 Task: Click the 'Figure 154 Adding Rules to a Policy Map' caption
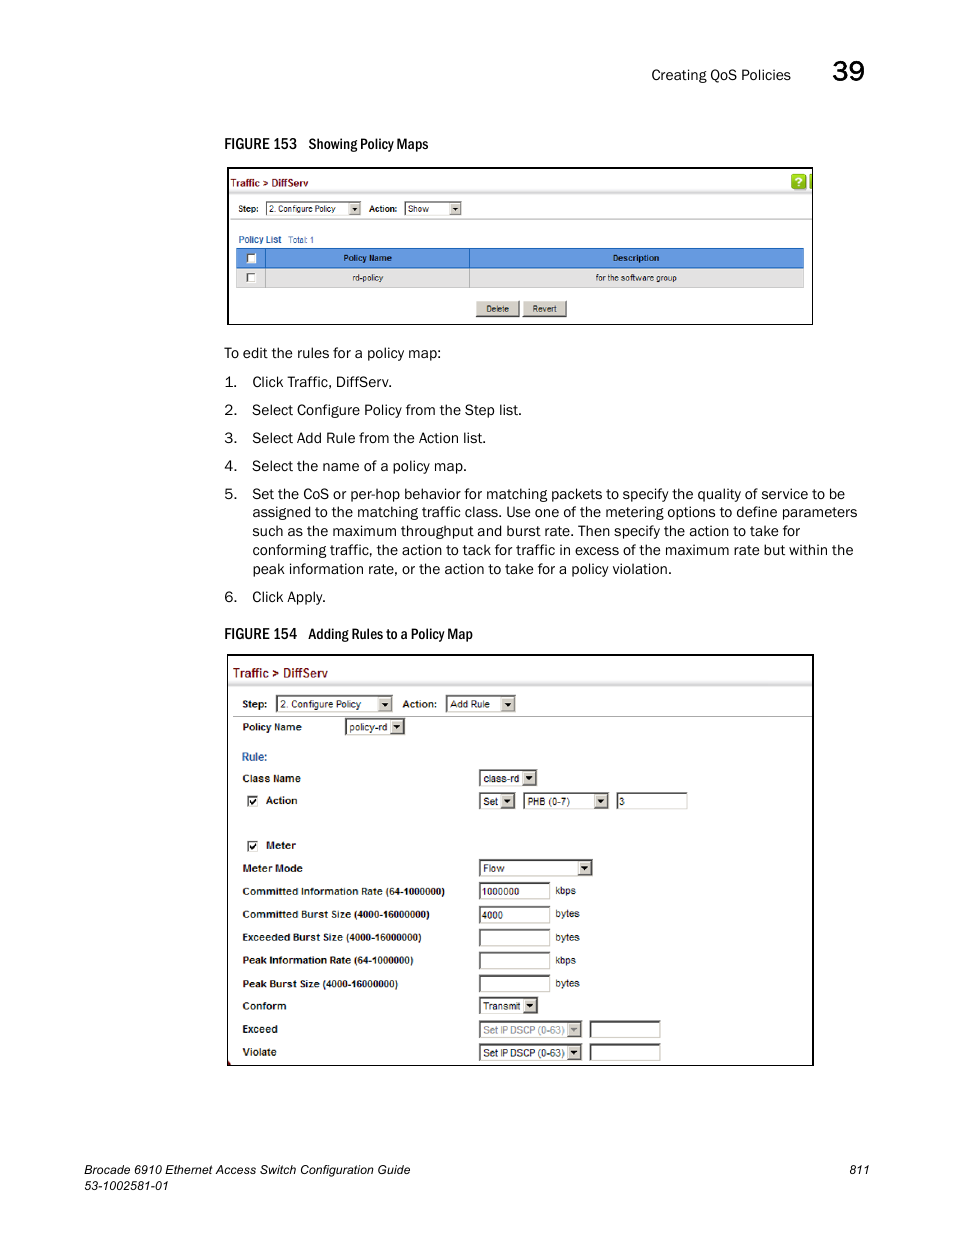348,634
